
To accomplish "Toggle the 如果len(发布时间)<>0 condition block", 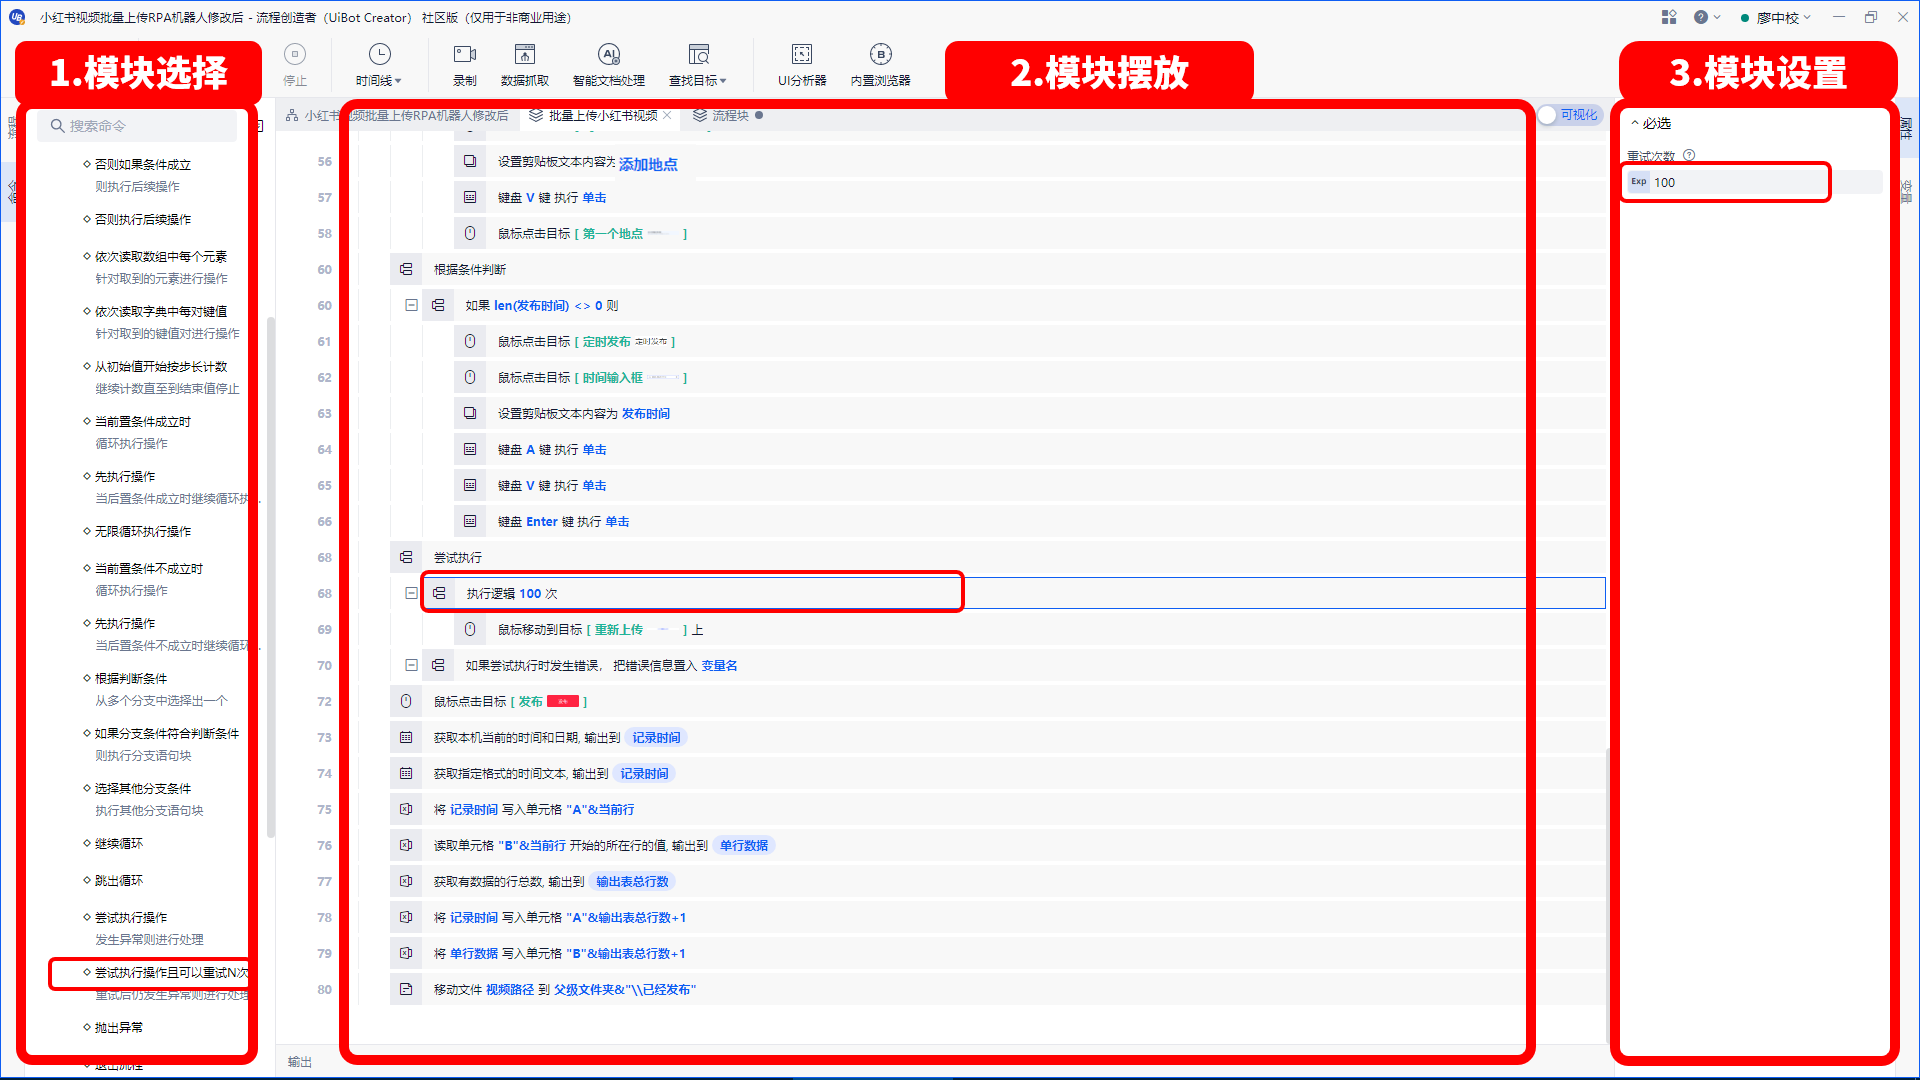I will point(409,305).
